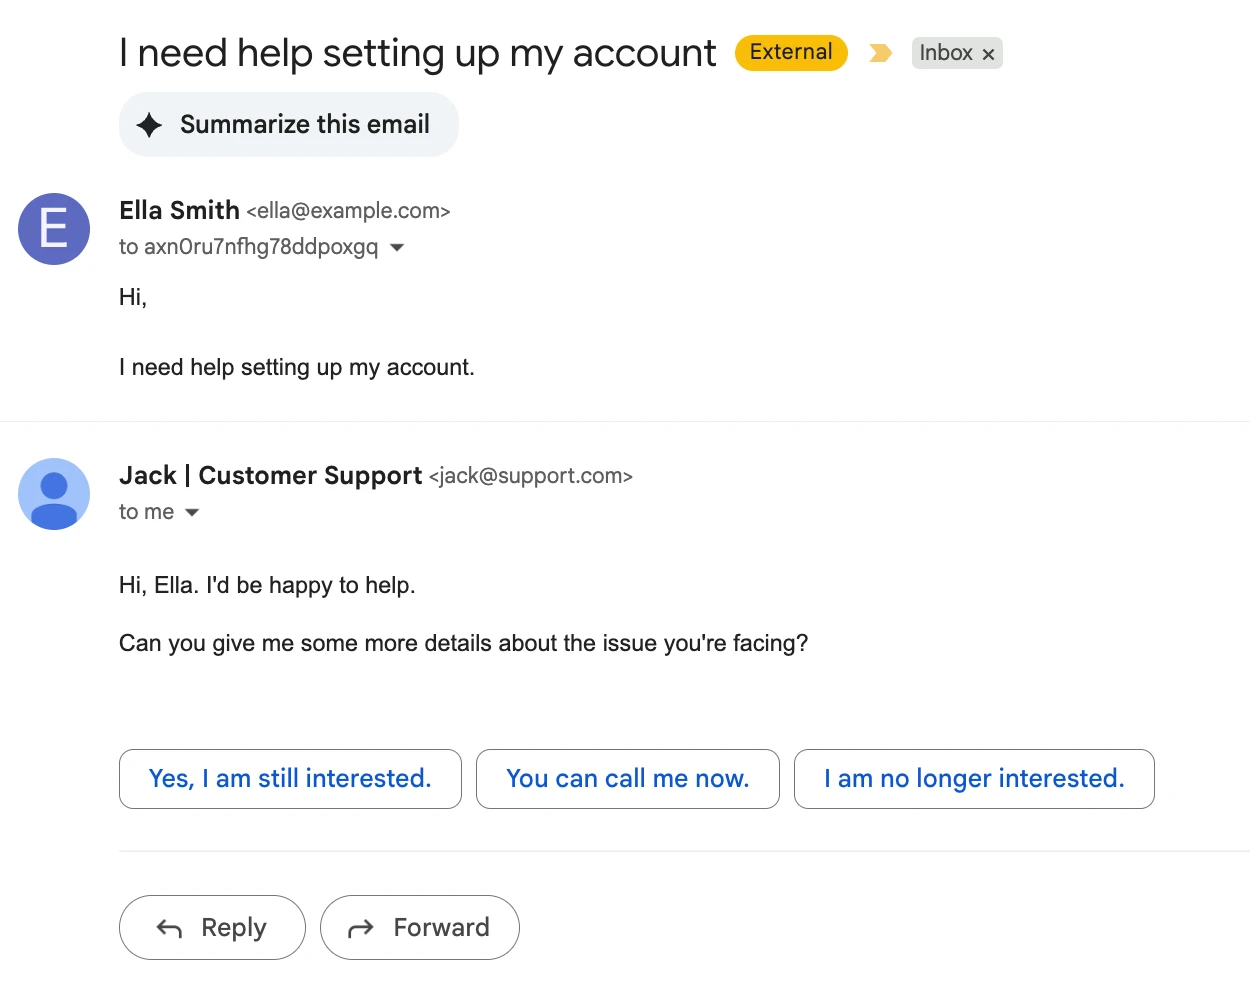The image size is (1250, 1008).
Task: Click the Reply arrow icon
Action: [x=169, y=929]
